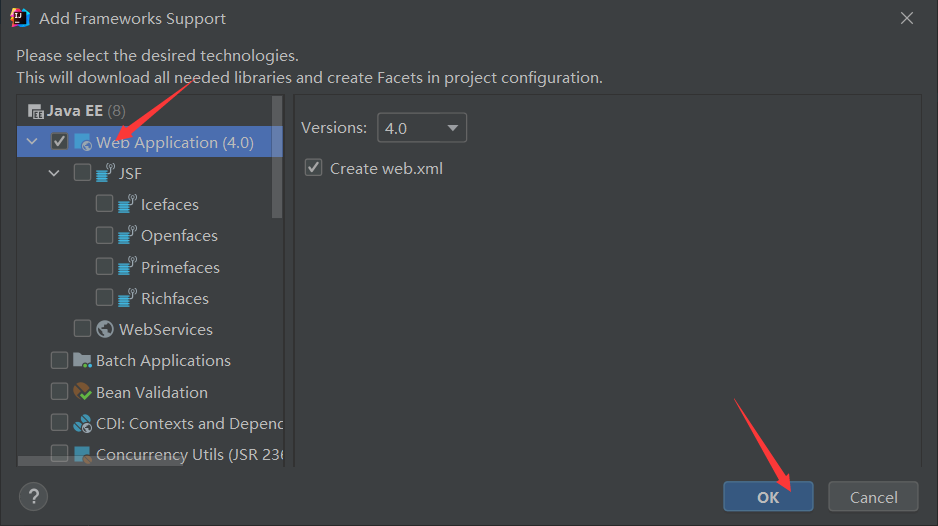Open the Versions dropdown

tap(421, 128)
